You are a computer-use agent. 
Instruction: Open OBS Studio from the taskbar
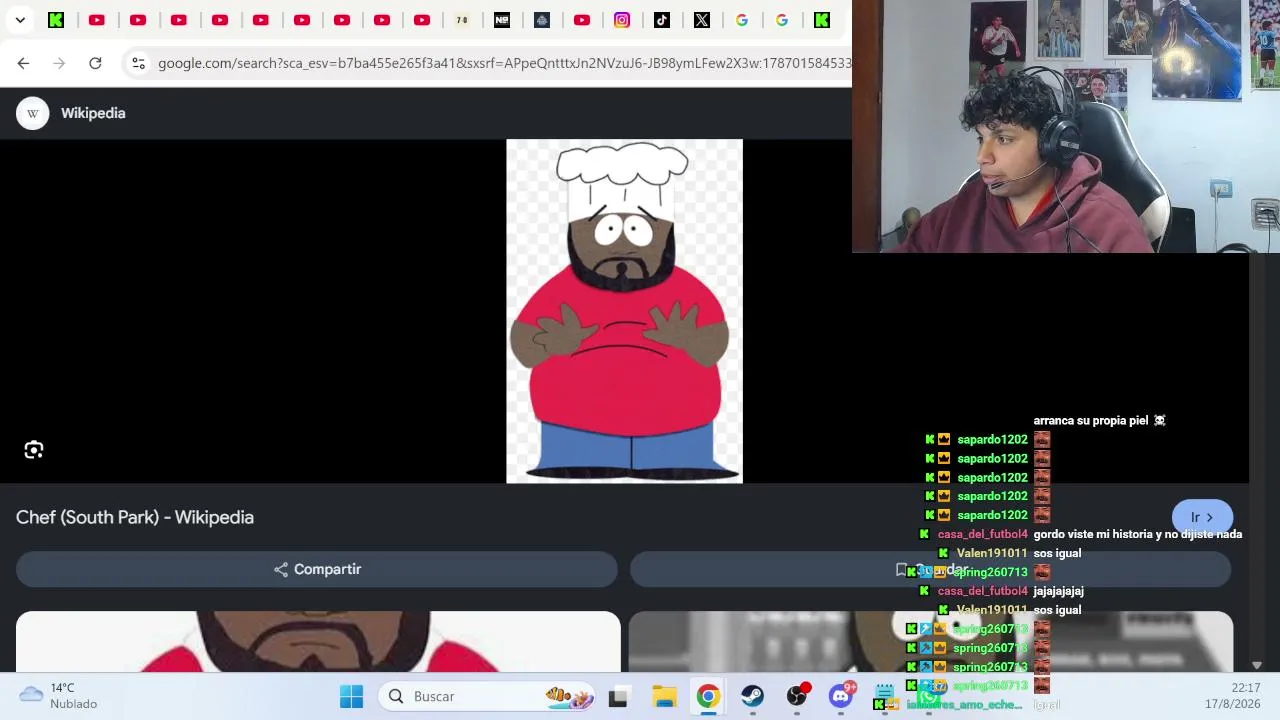pyautogui.click(x=797, y=696)
